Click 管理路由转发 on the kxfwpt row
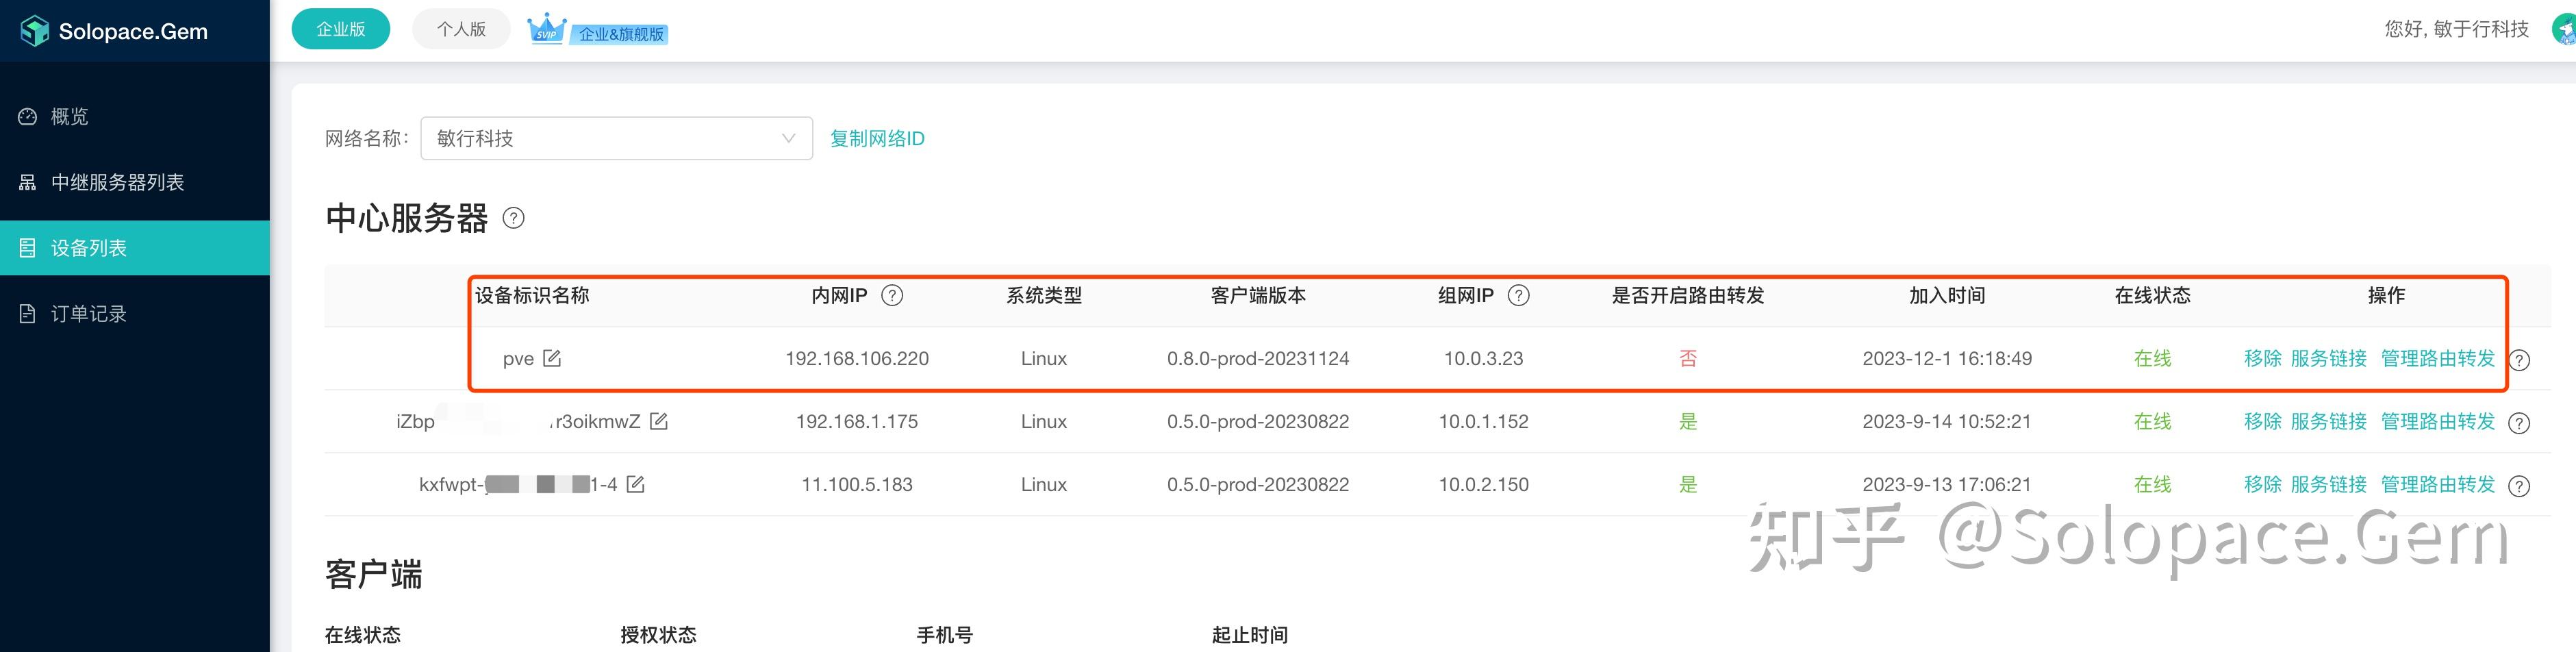 [x=2438, y=484]
